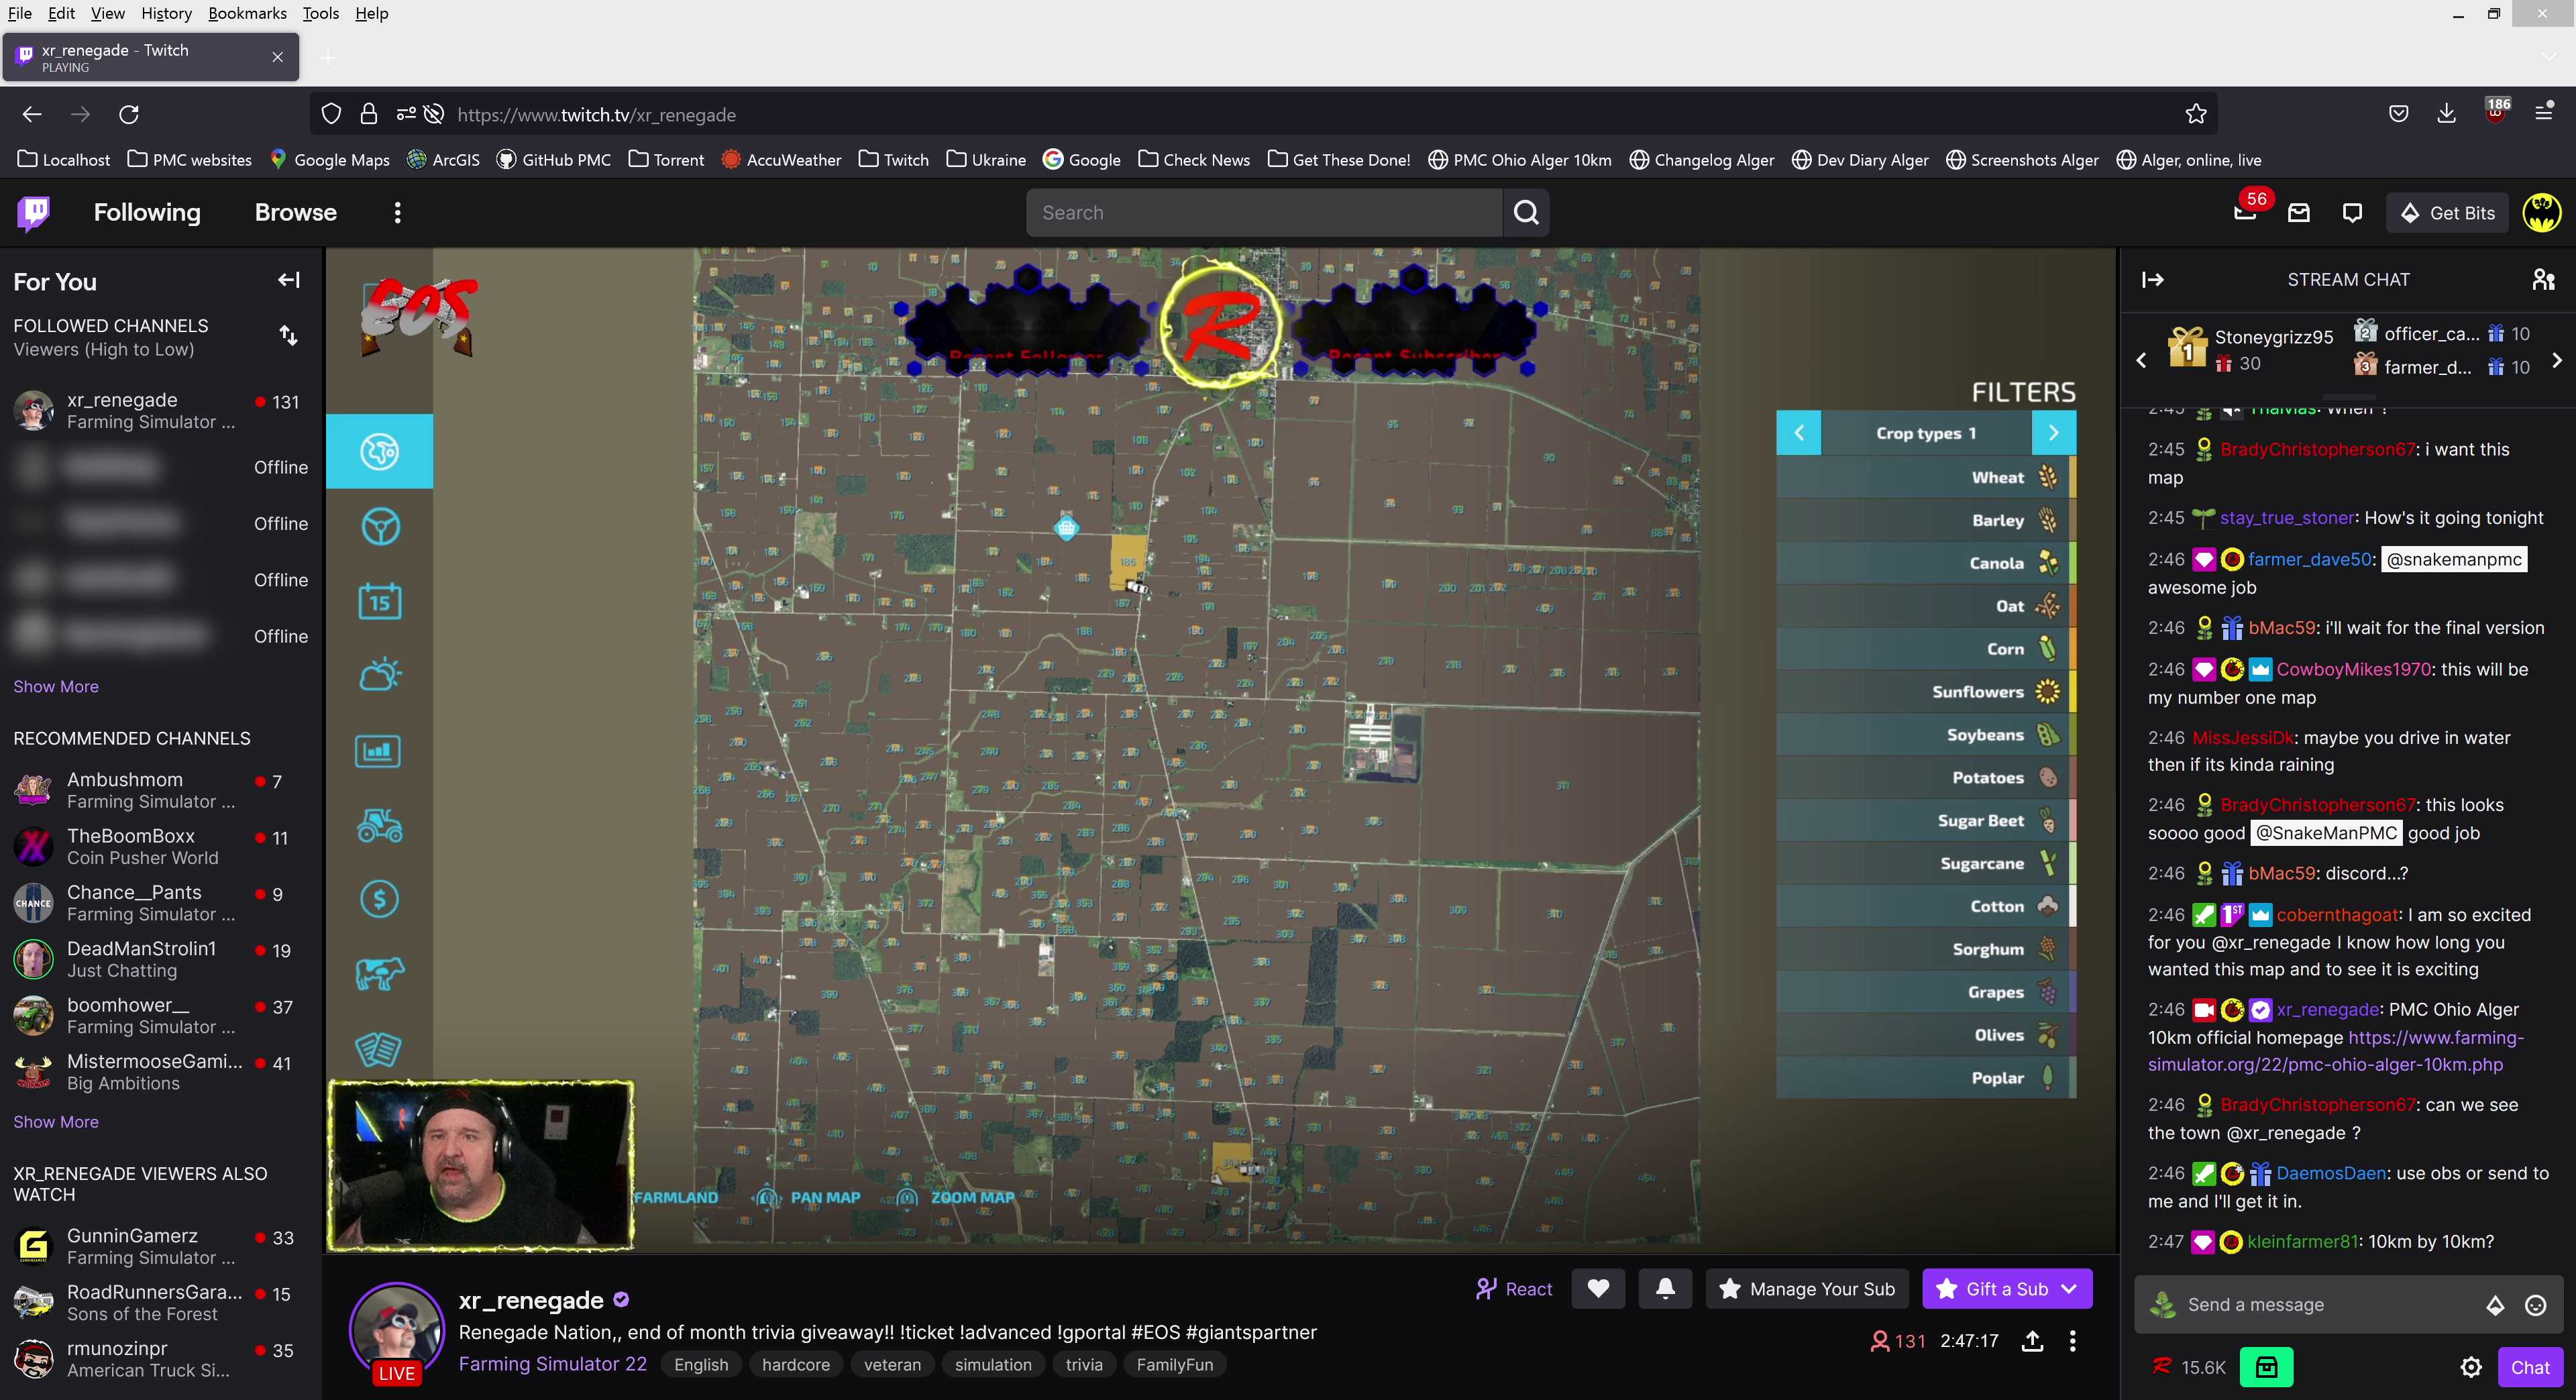
Task: Open the Tools menu
Action: coord(320,13)
